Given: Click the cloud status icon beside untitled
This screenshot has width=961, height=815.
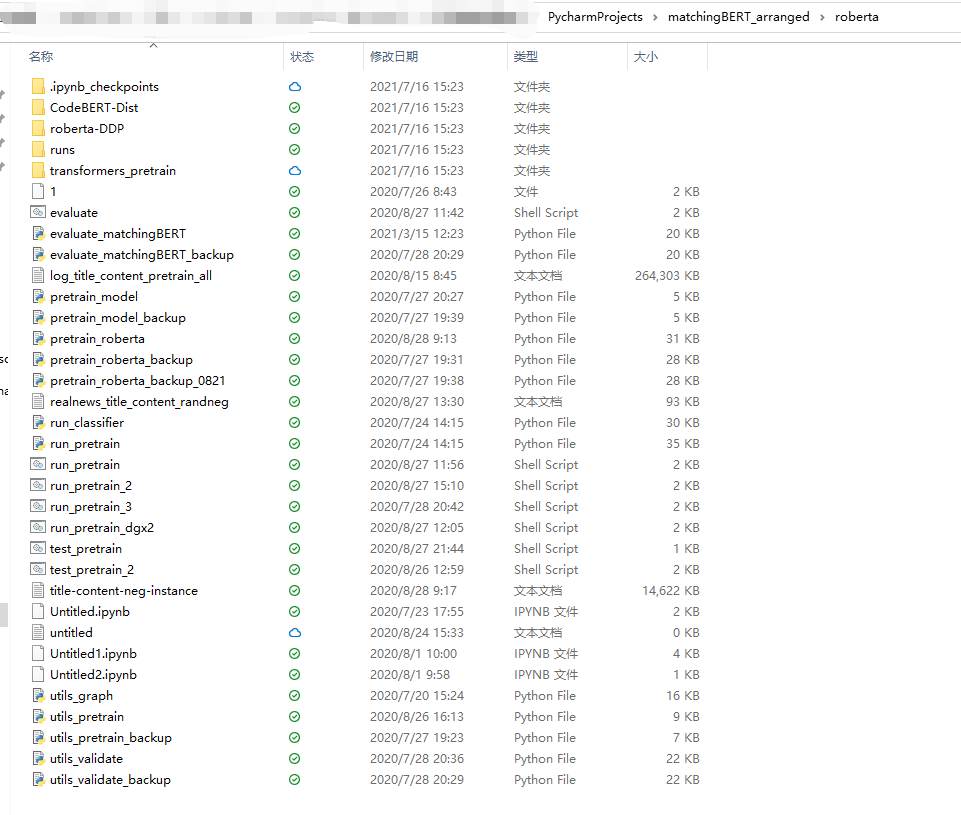Looking at the screenshot, I should point(295,633).
